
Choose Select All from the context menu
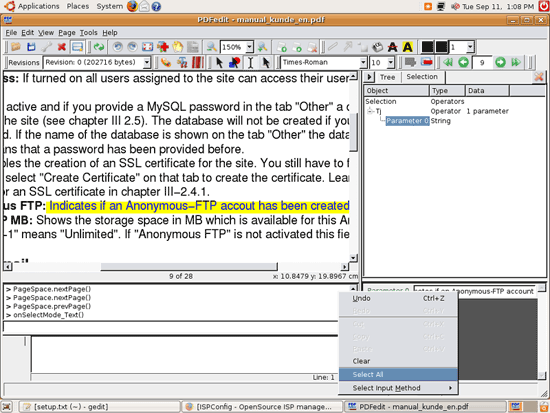398,374
